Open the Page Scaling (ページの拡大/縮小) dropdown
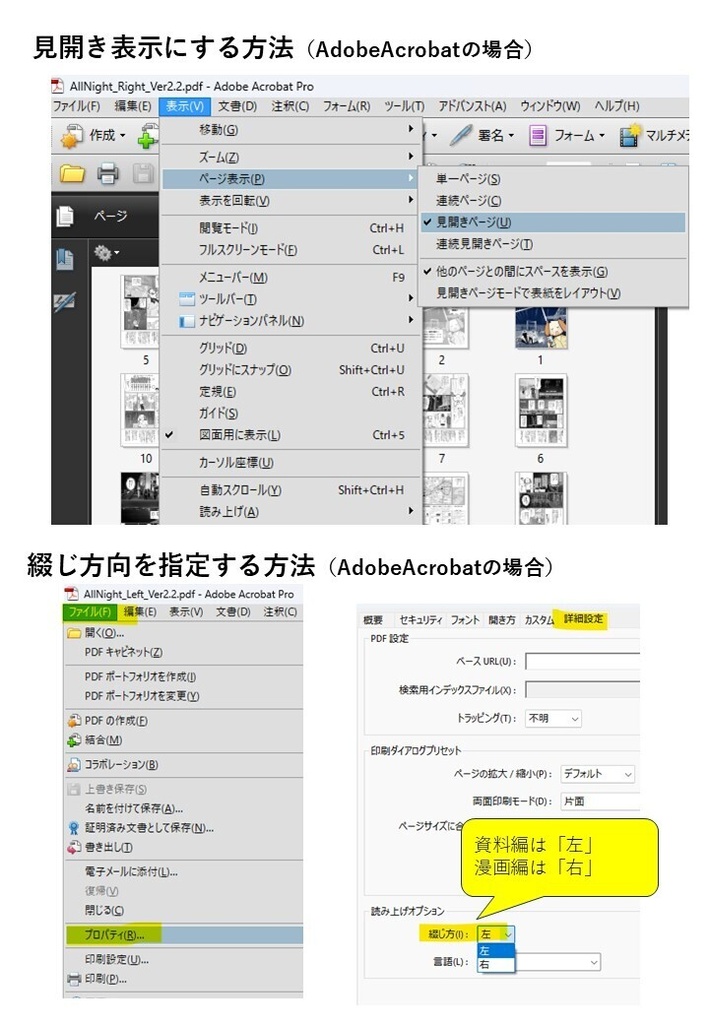The image size is (709, 1024). tap(597, 774)
